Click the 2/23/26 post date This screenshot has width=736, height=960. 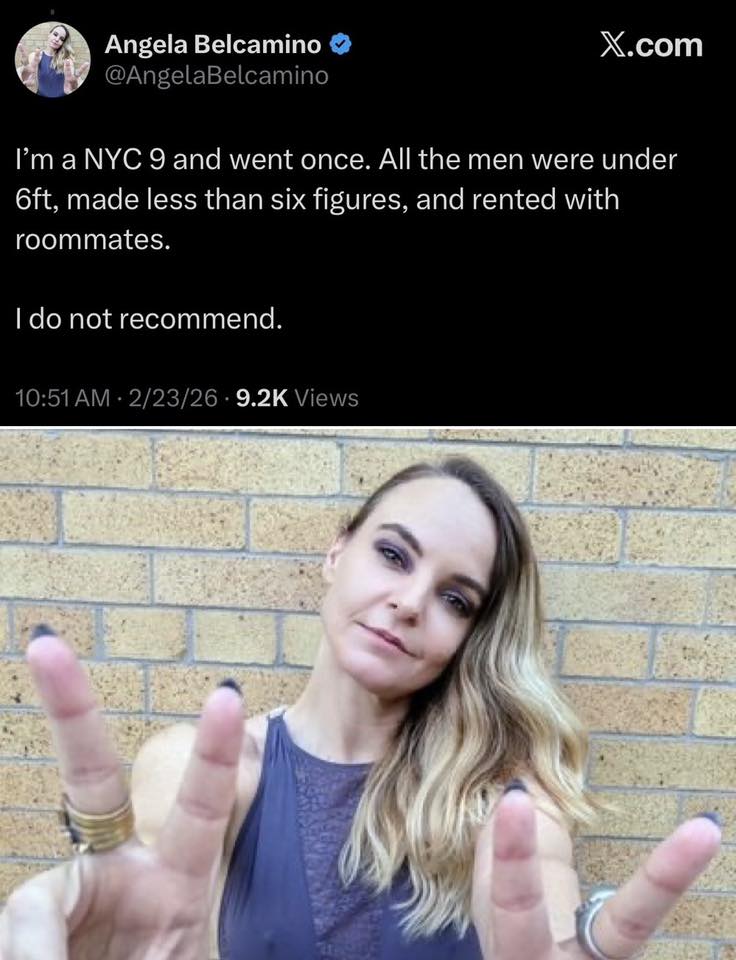pos(173,398)
